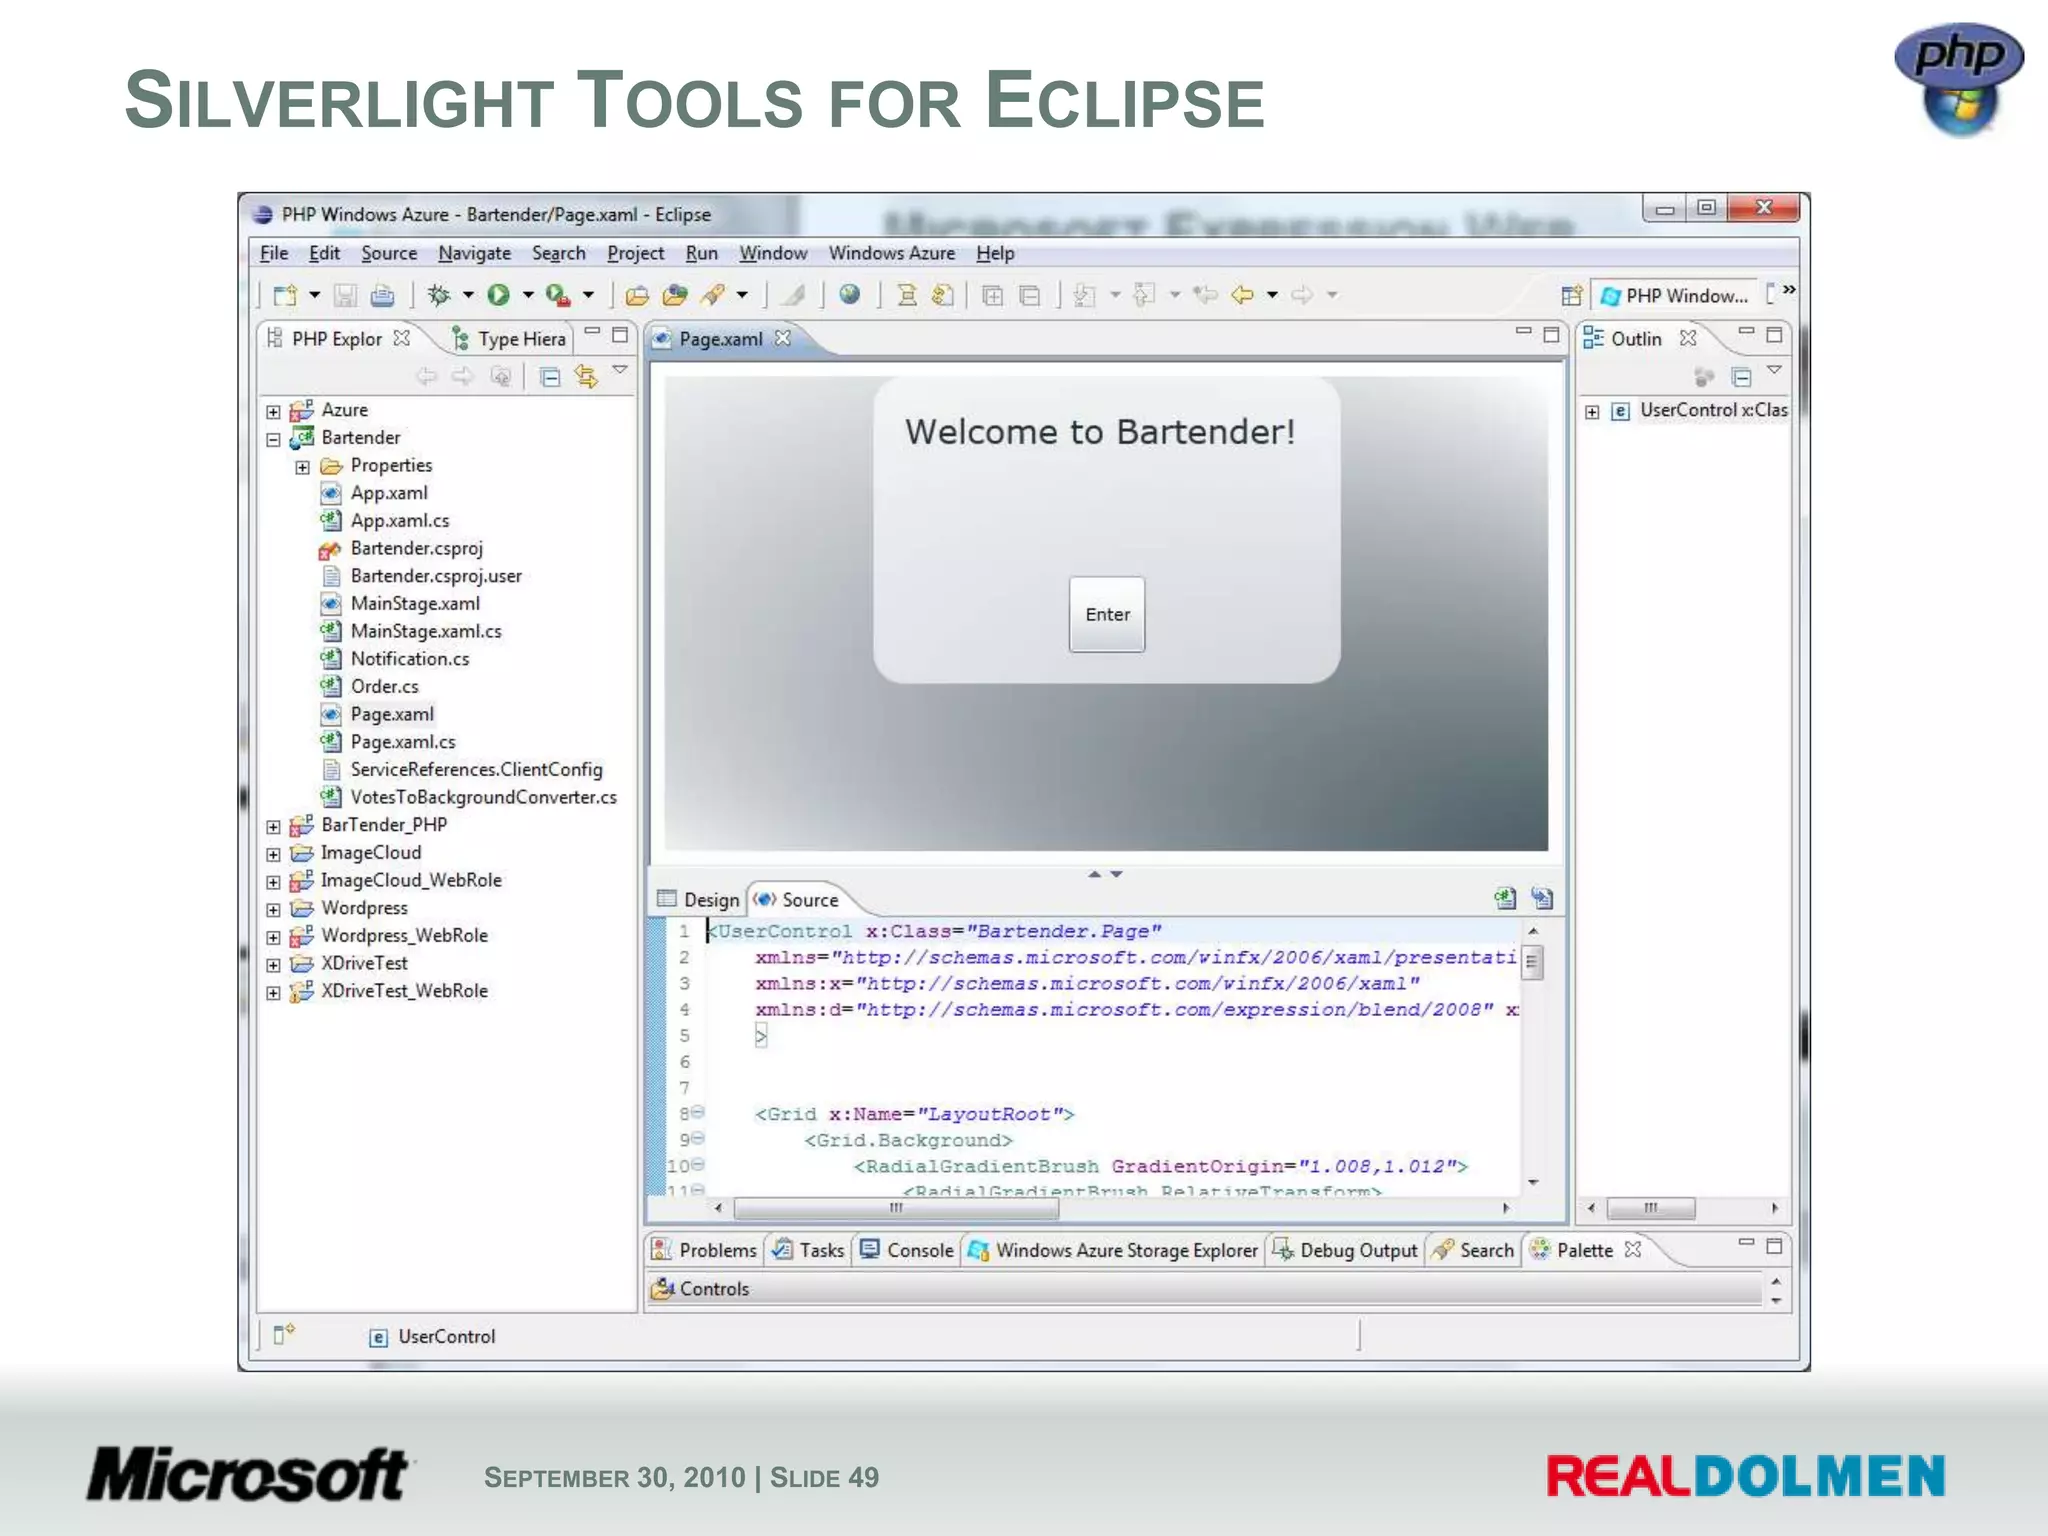Open the Problems tab
The image size is (2048, 1536).
[x=705, y=1249]
